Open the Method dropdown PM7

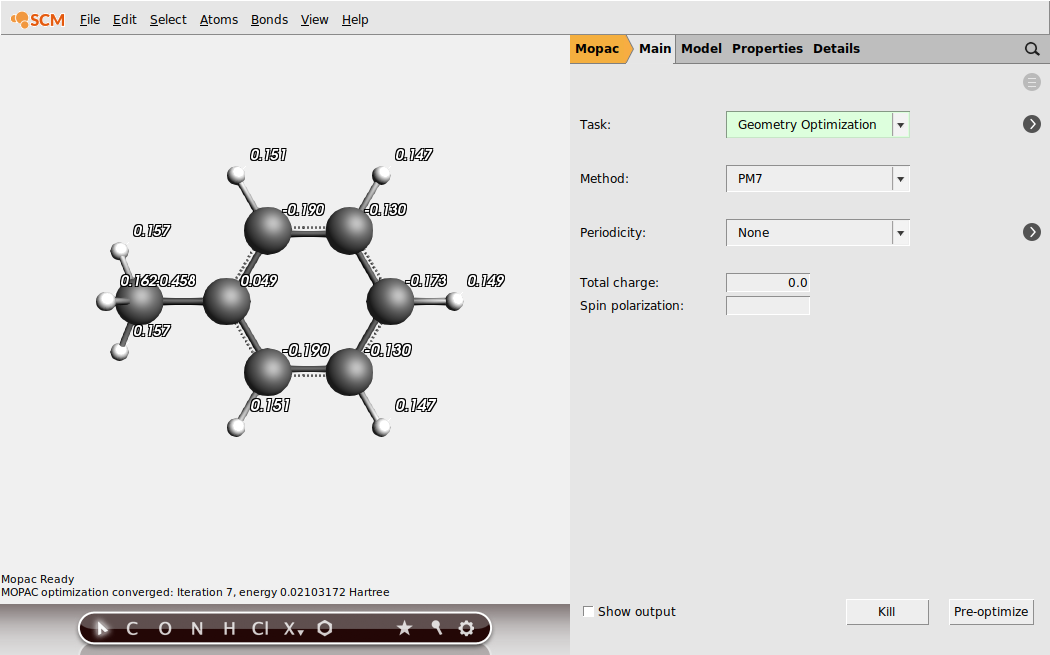[818, 179]
